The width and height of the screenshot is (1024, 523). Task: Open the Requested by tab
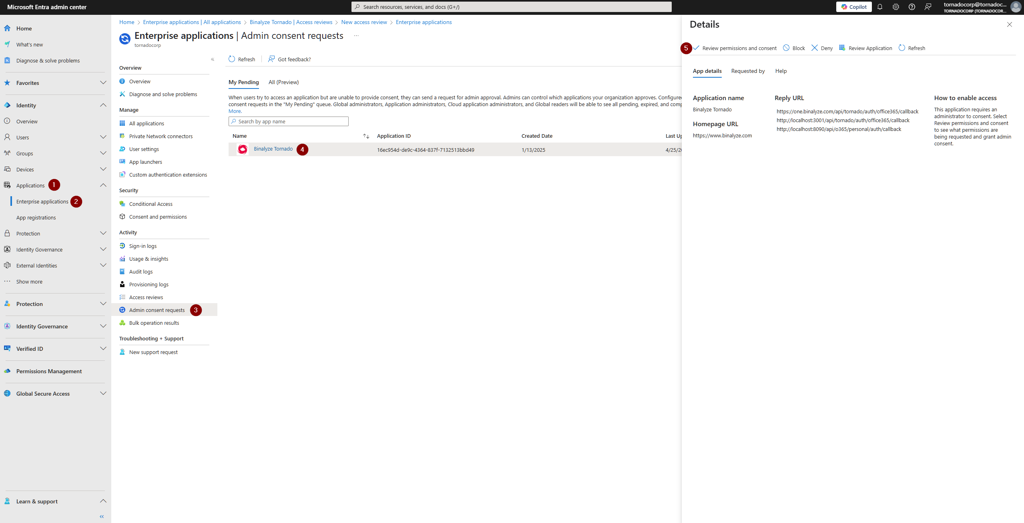(747, 71)
